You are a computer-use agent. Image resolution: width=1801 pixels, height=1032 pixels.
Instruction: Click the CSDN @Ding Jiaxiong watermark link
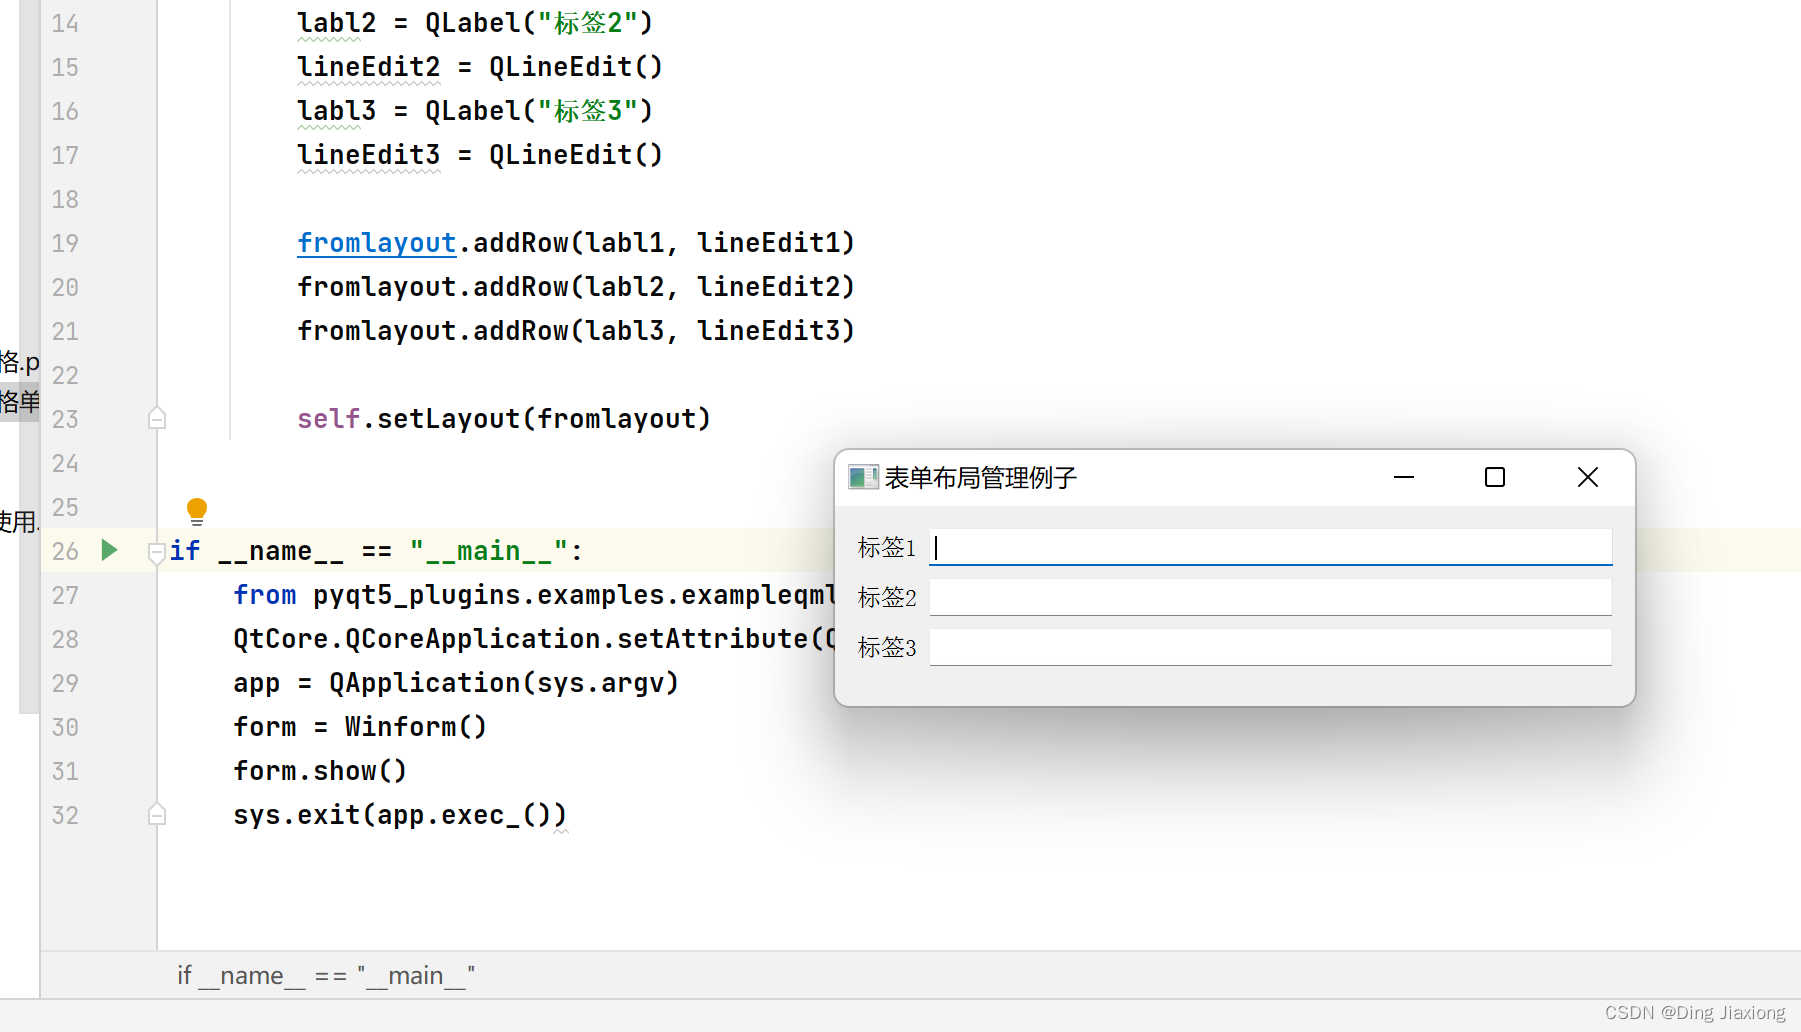point(1693,1012)
